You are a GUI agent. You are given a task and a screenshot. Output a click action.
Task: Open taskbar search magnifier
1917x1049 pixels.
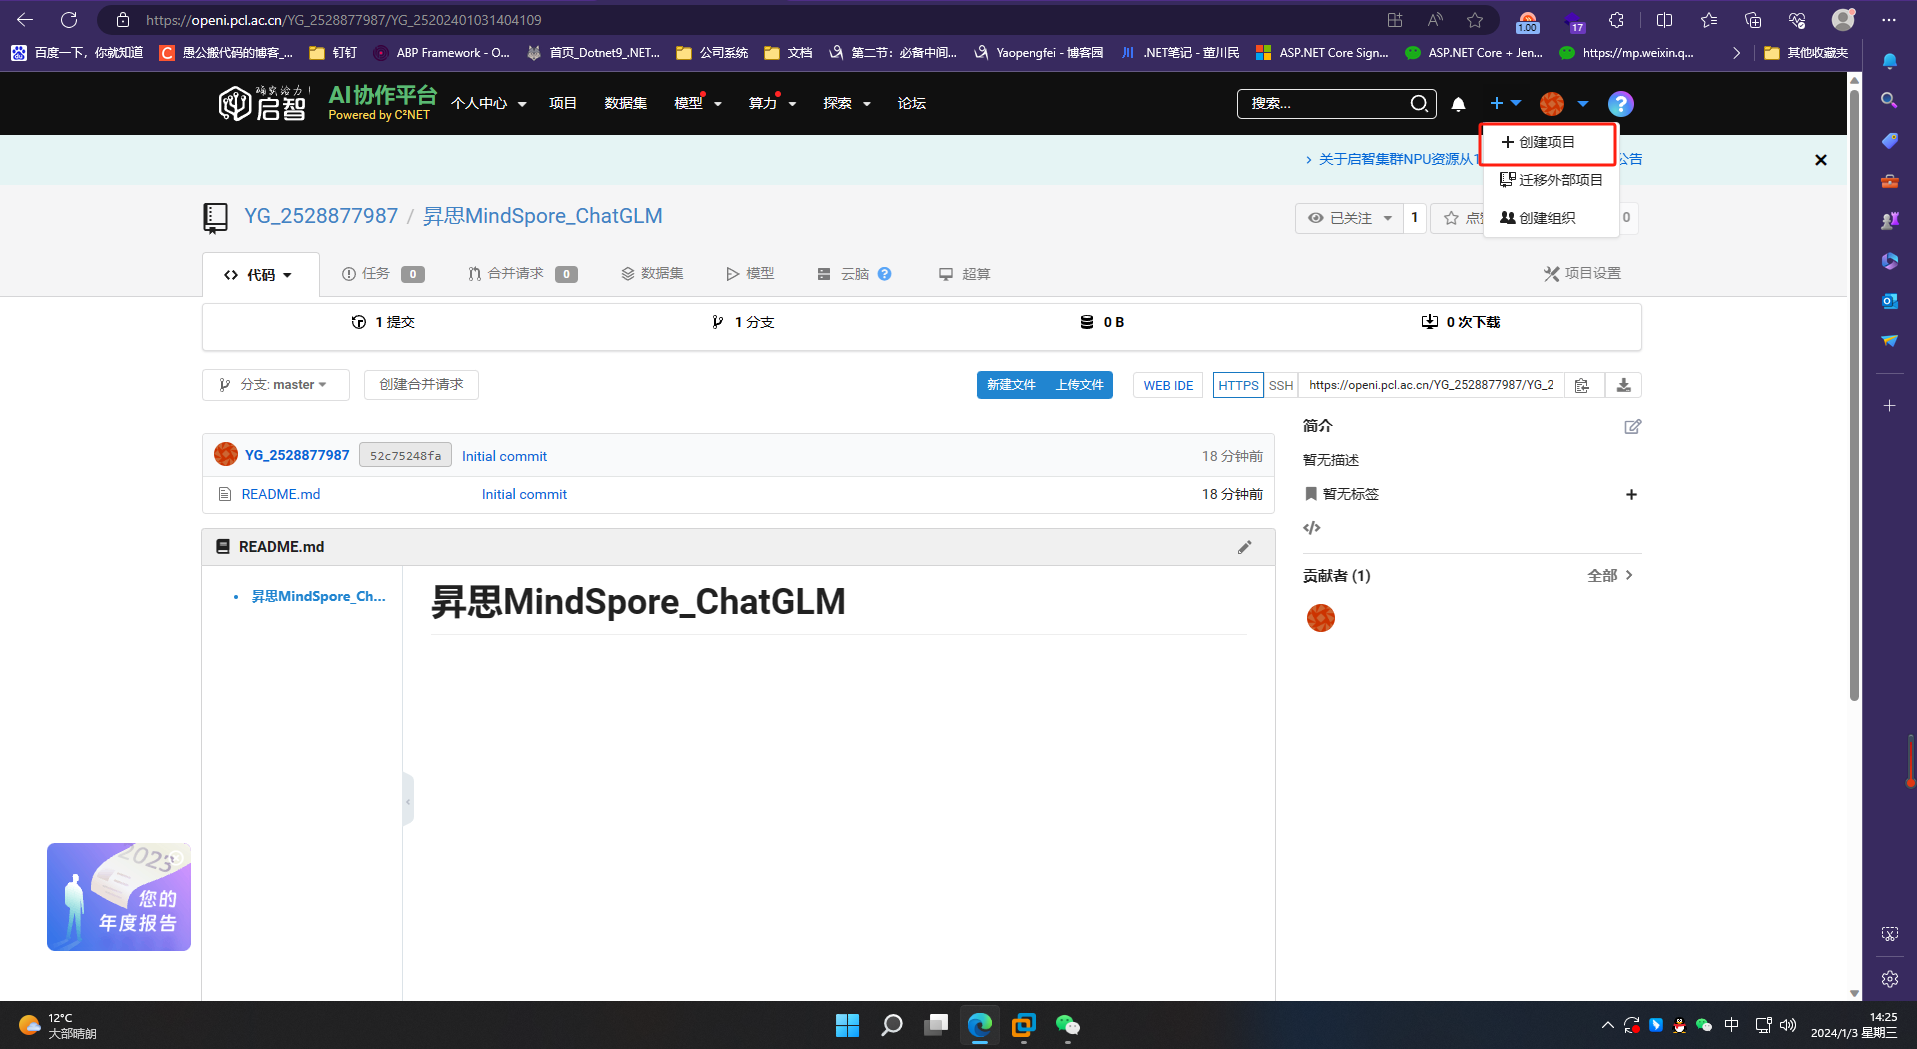click(x=891, y=1025)
